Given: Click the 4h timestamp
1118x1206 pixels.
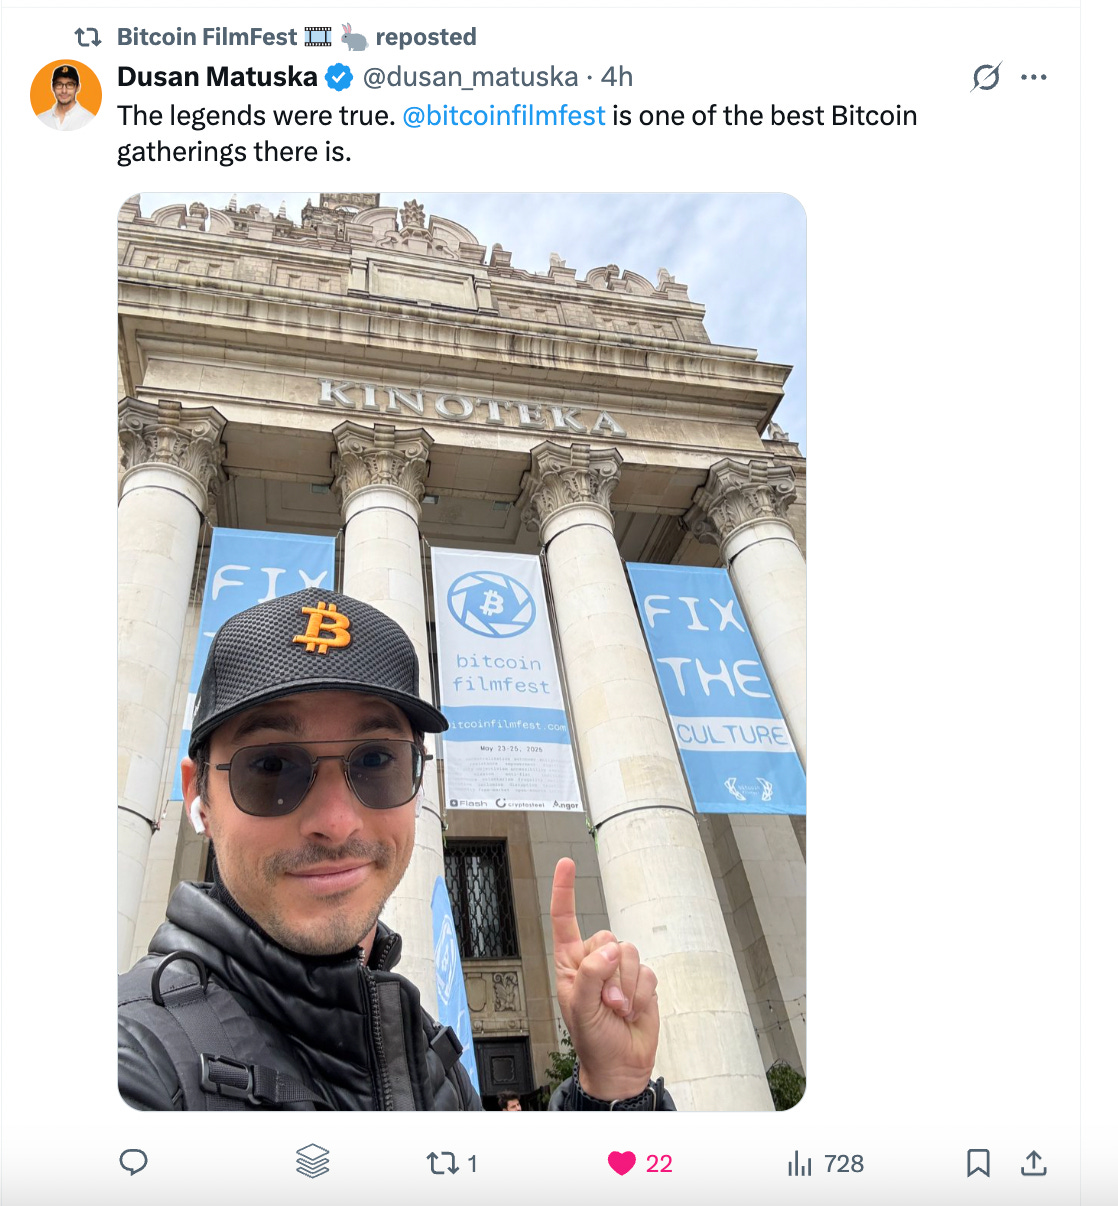Looking at the screenshot, I should tap(617, 77).
